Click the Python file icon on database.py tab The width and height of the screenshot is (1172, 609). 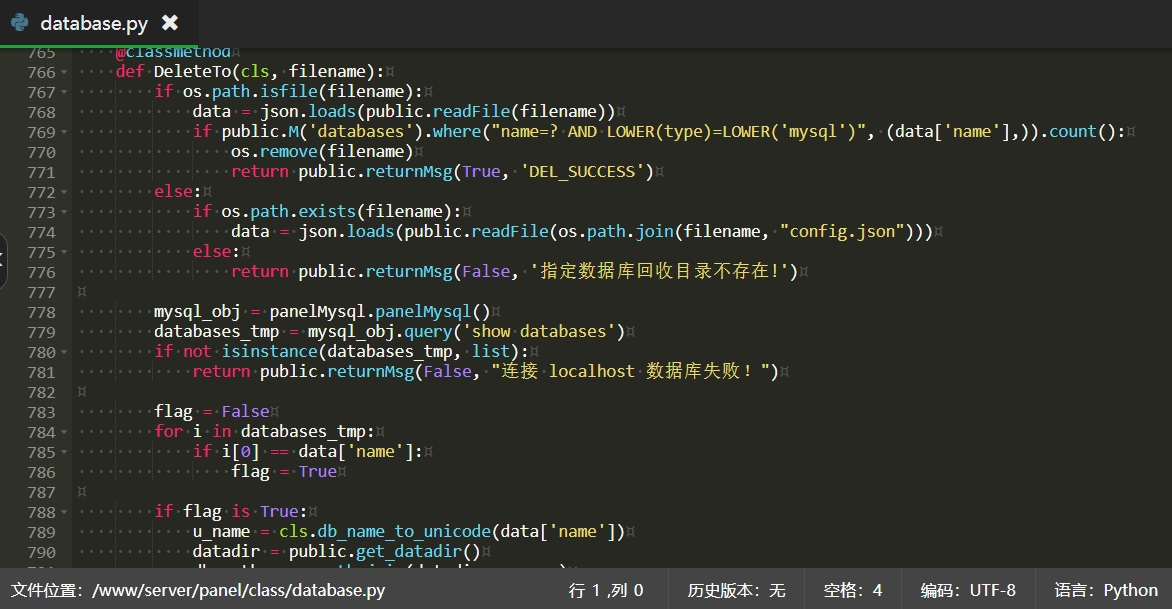pyautogui.click(x=19, y=22)
